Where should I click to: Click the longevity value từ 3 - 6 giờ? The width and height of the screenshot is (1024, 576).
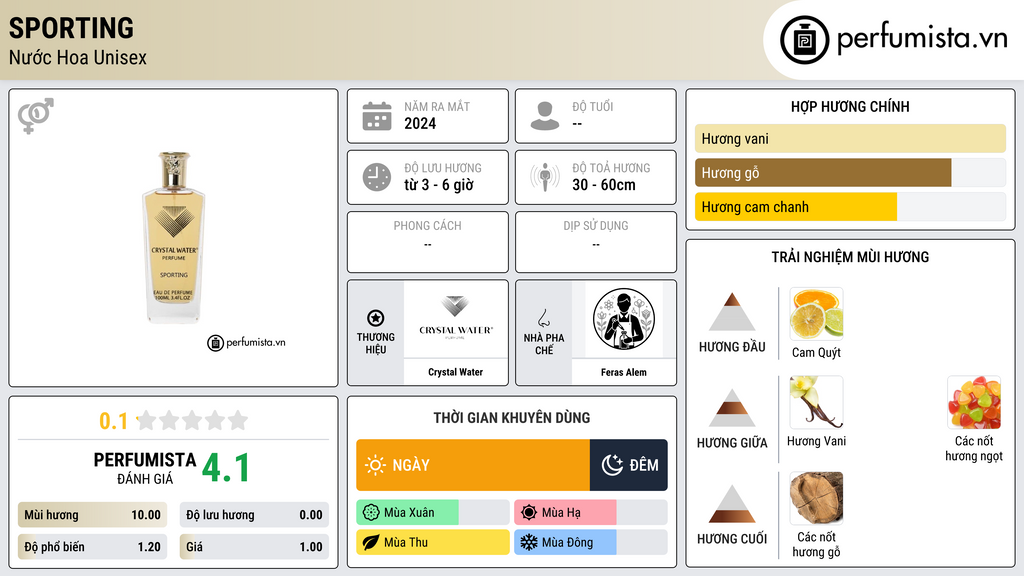pos(438,185)
